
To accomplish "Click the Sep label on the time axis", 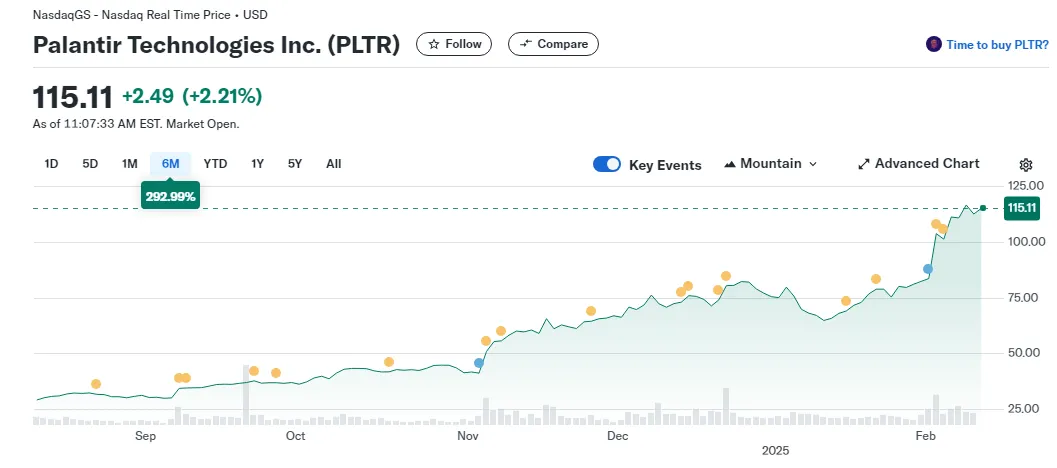I will coord(146,436).
